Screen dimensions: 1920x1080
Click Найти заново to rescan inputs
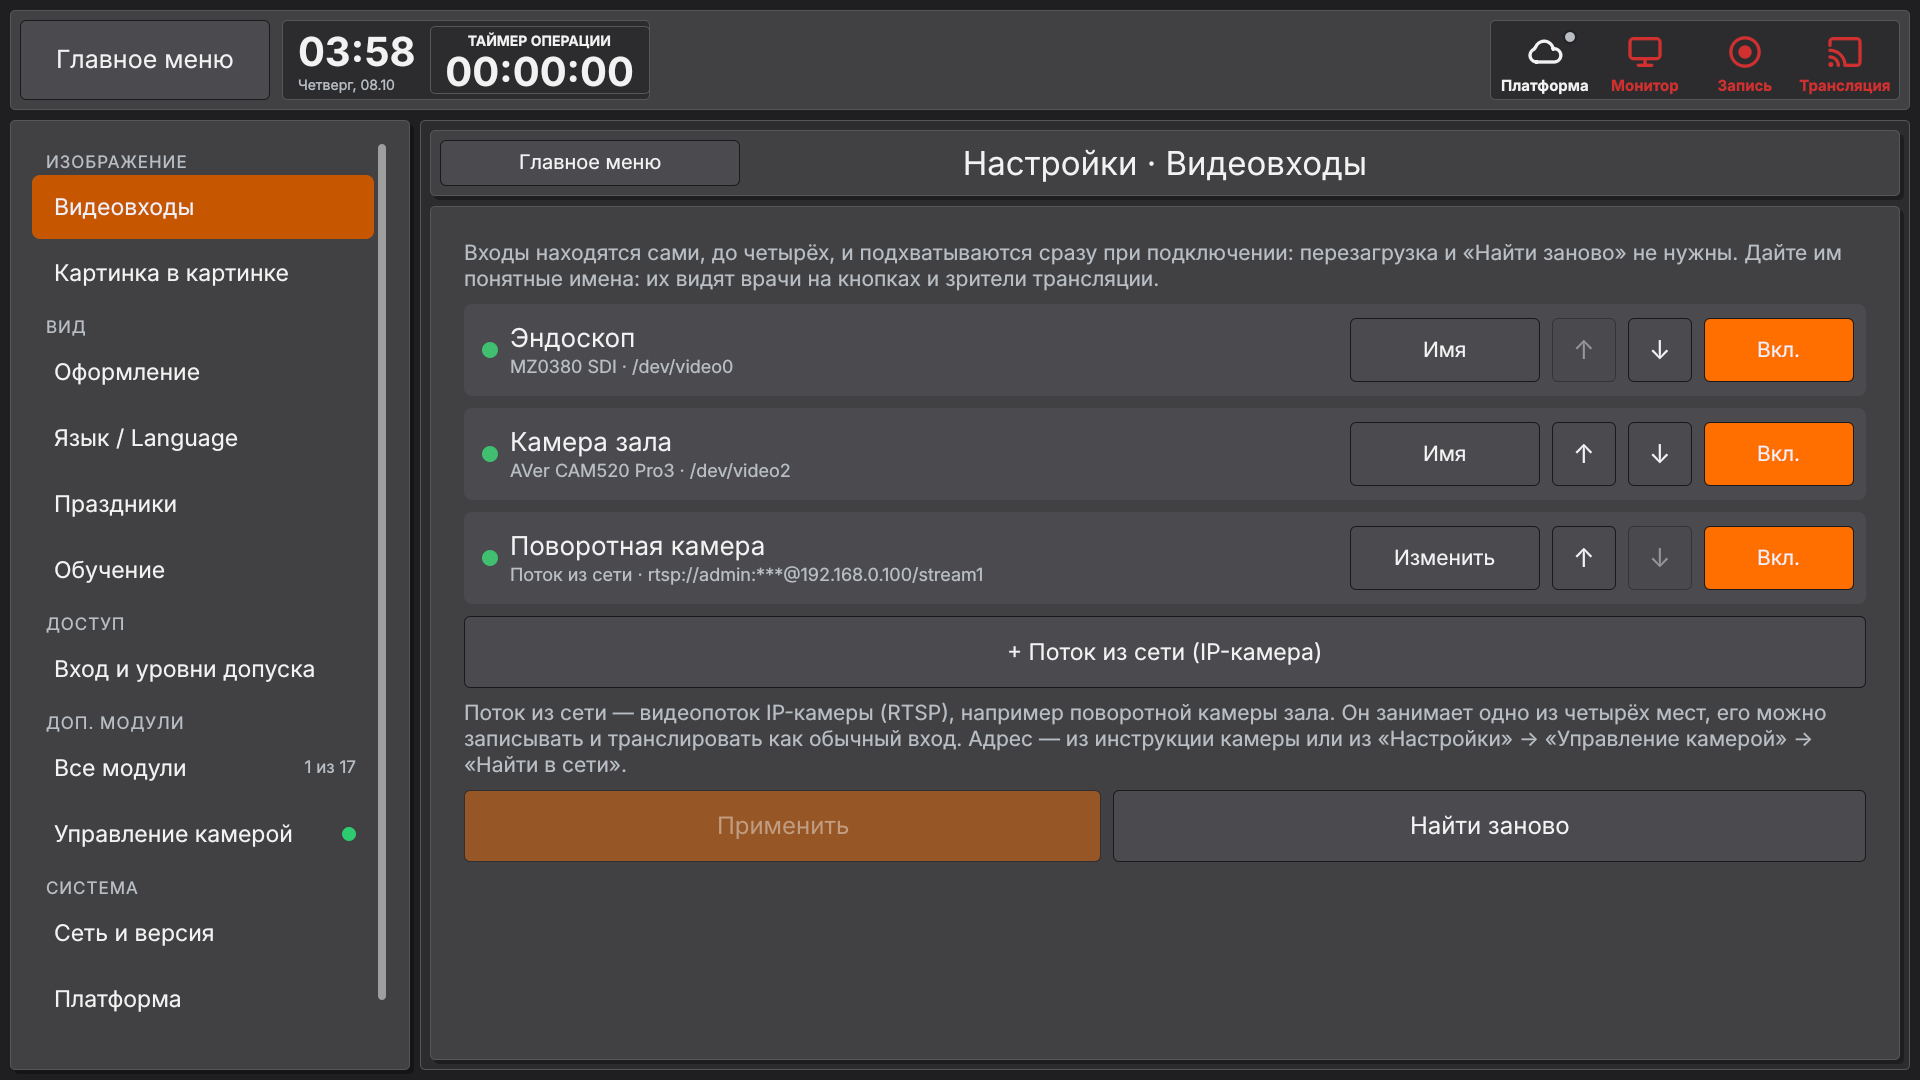point(1489,826)
